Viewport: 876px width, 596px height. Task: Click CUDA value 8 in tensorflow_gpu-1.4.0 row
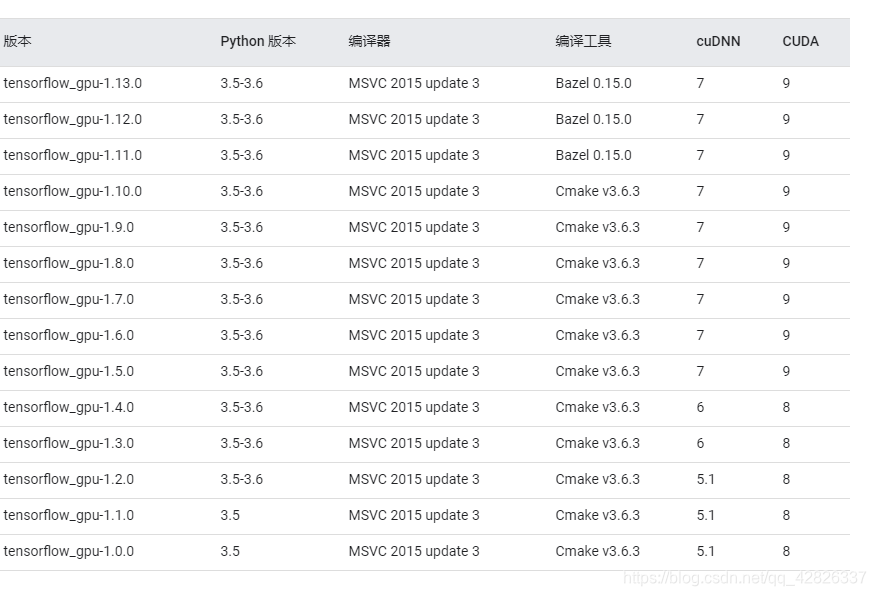click(786, 407)
